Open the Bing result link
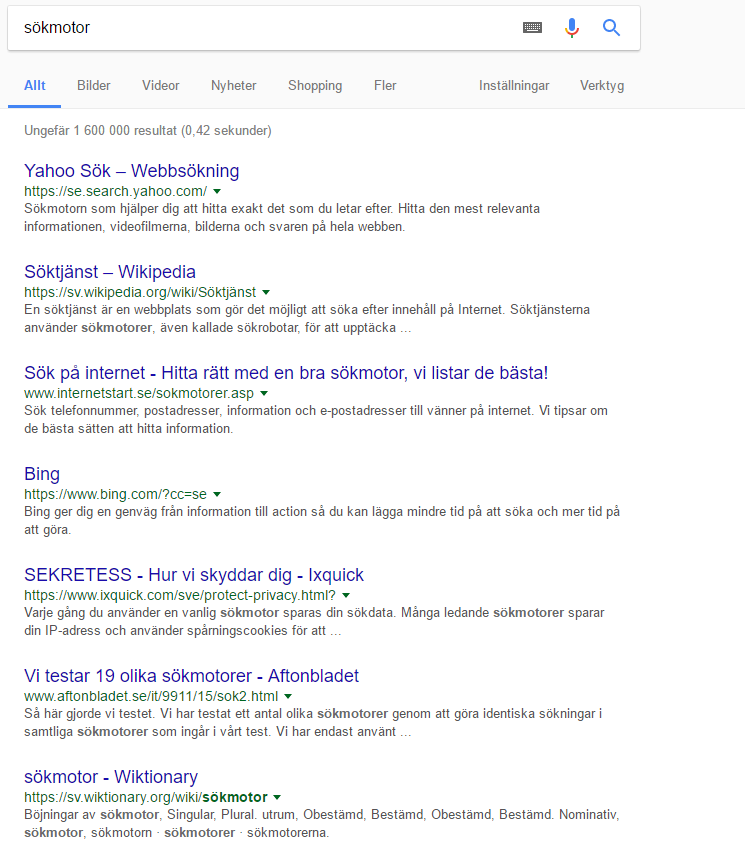 coord(42,474)
